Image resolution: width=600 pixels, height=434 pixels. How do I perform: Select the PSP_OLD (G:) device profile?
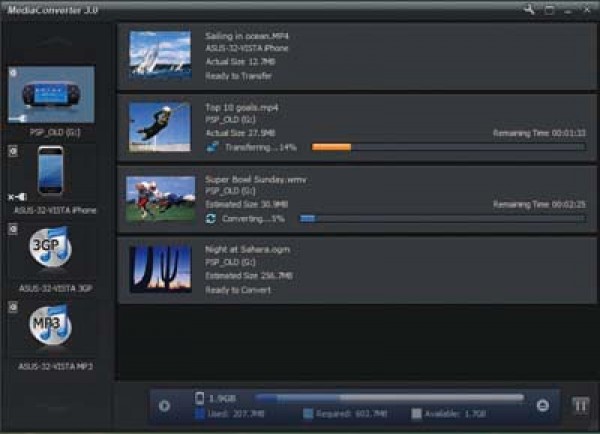pos(57,96)
